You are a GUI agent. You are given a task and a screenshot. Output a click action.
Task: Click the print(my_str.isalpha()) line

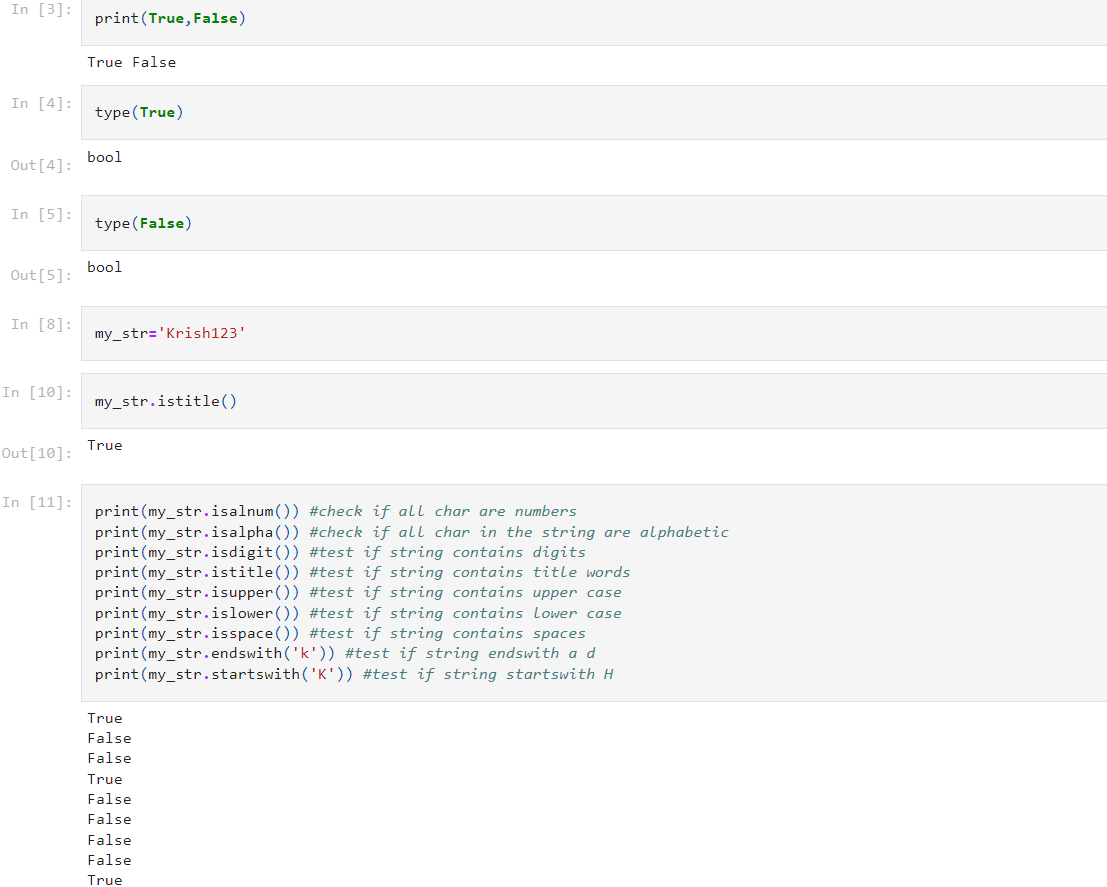pyautogui.click(x=197, y=532)
